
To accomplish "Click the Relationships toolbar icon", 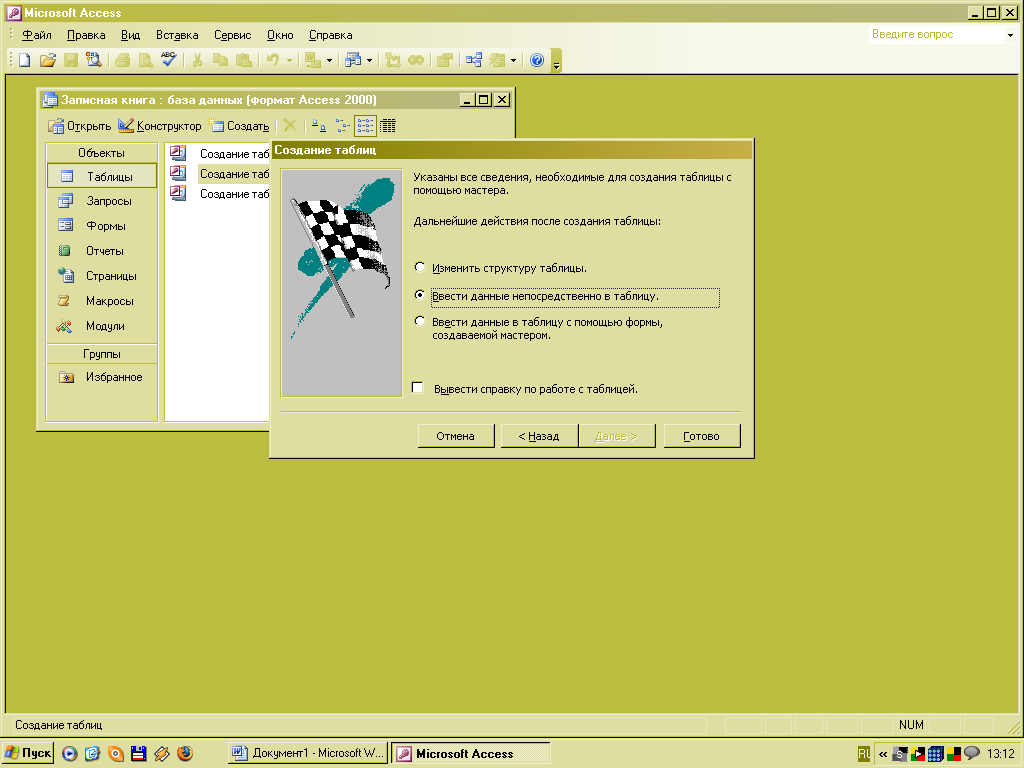I will [474, 60].
